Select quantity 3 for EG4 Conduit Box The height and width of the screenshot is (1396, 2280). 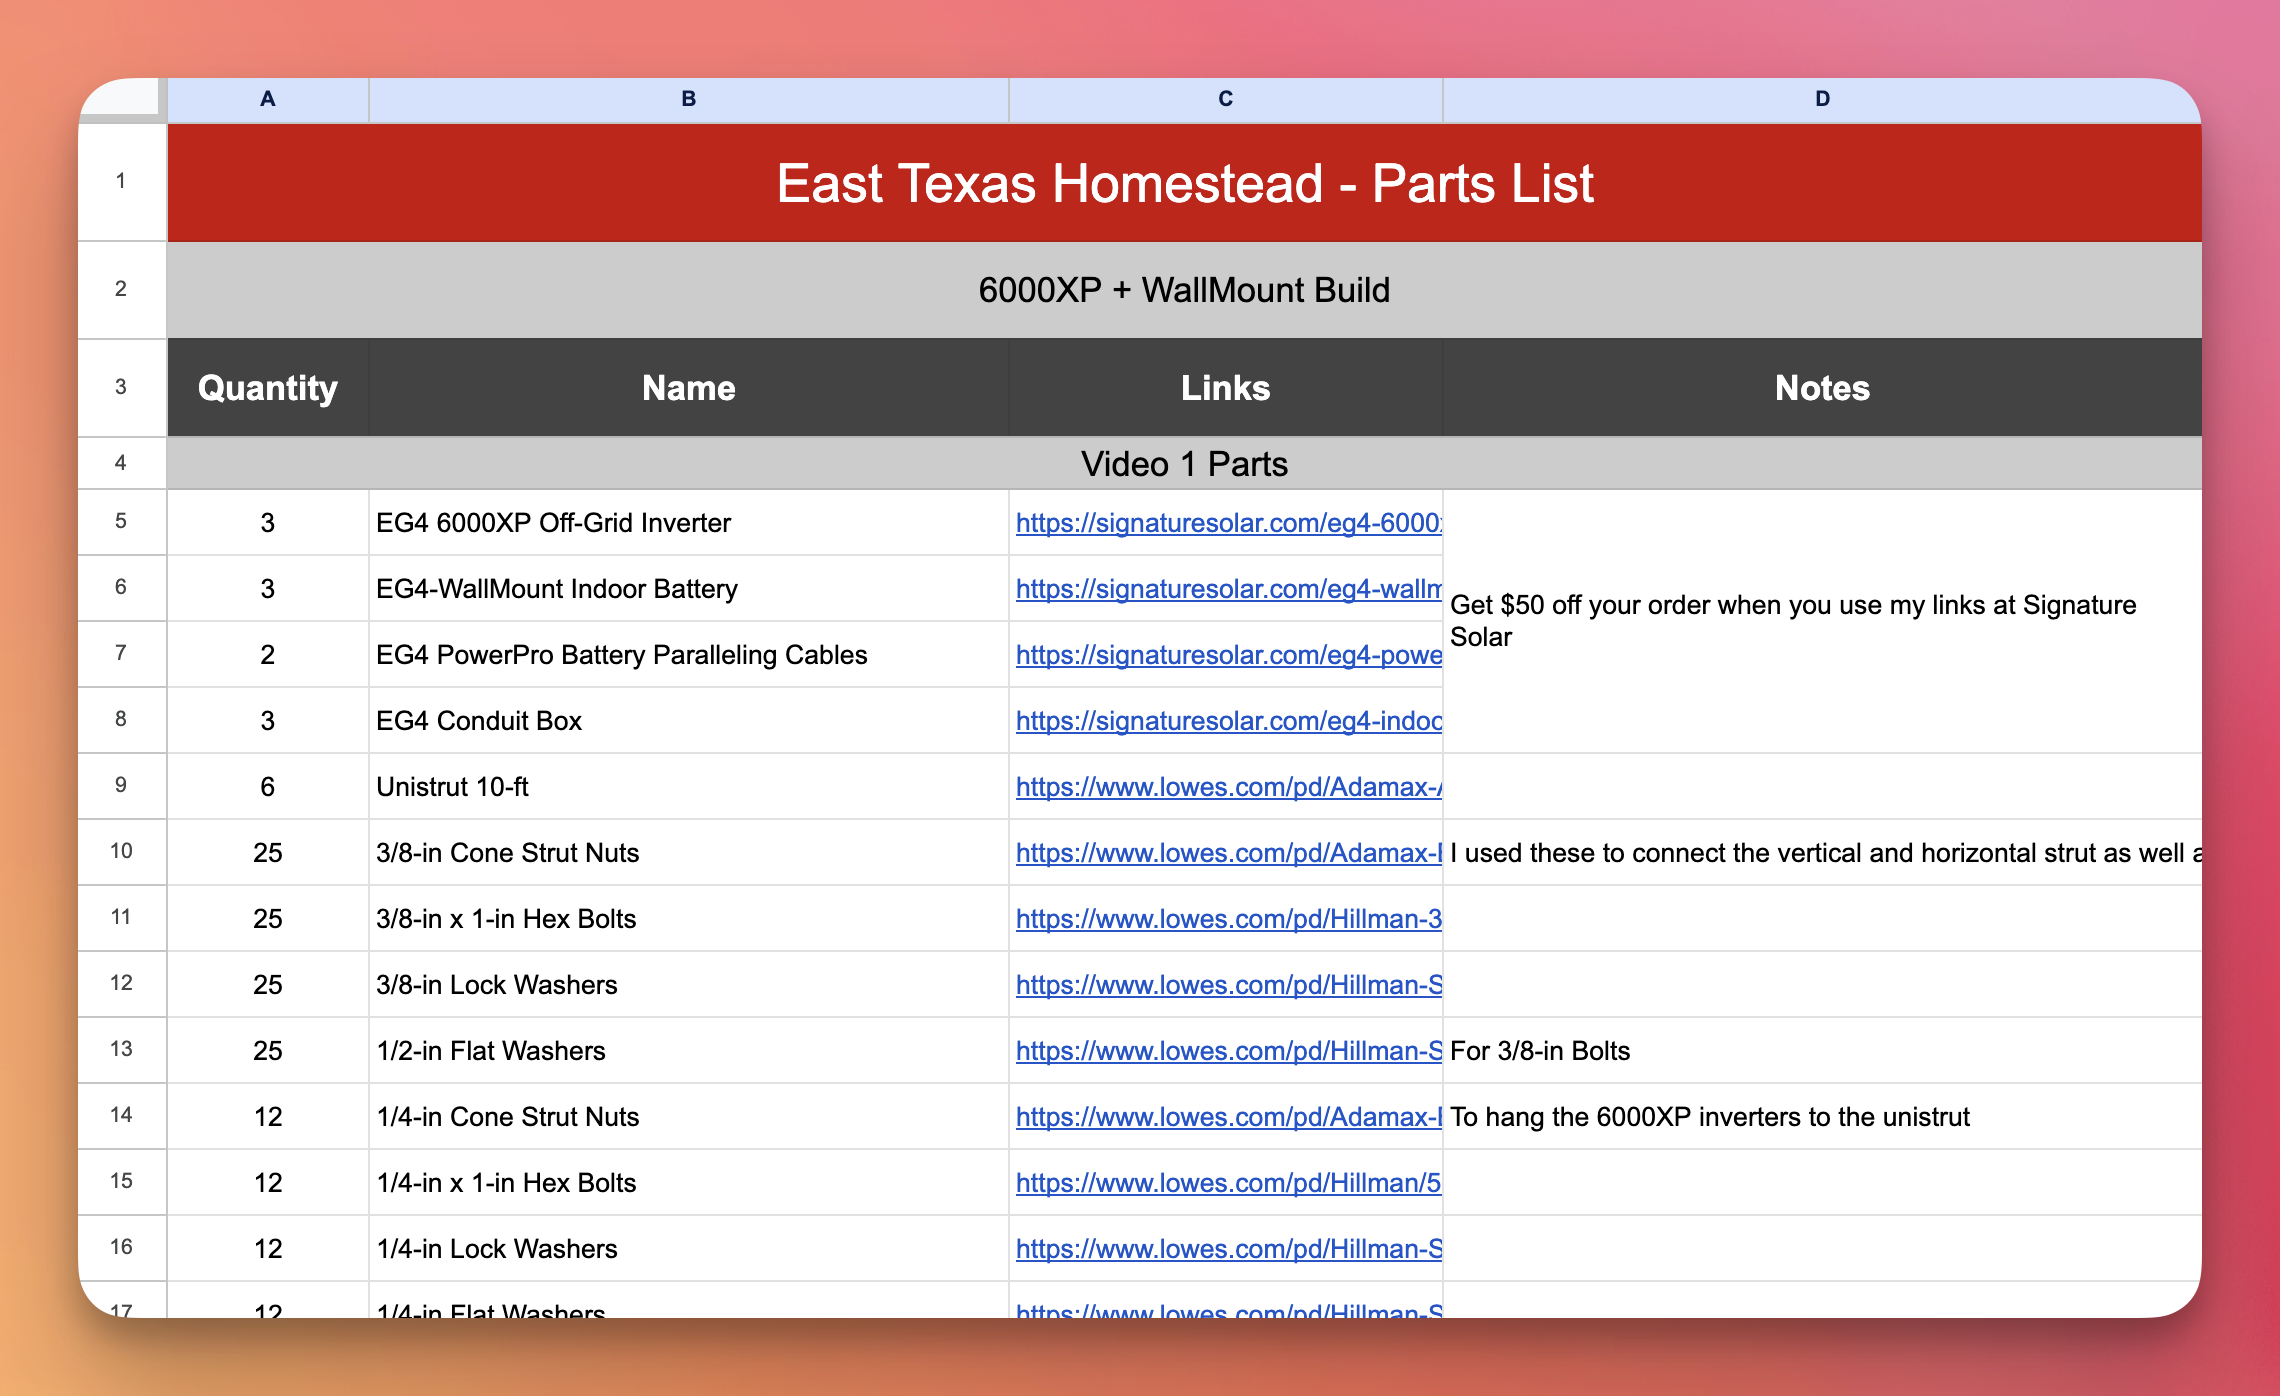tap(268, 721)
